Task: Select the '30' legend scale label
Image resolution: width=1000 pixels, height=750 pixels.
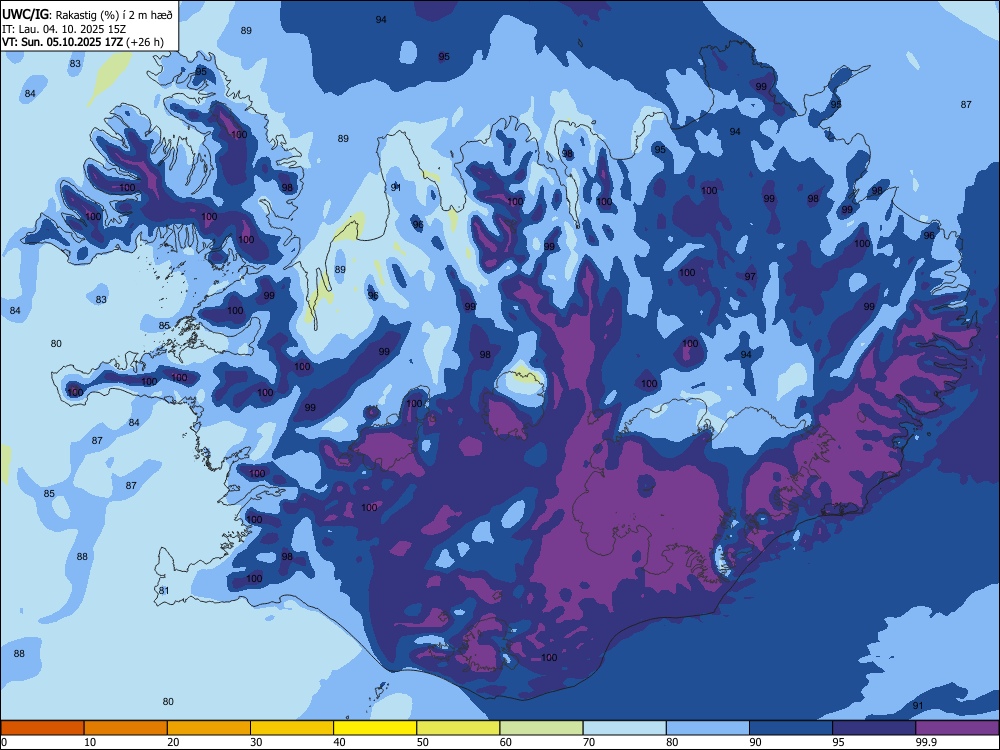Action: pos(256,742)
